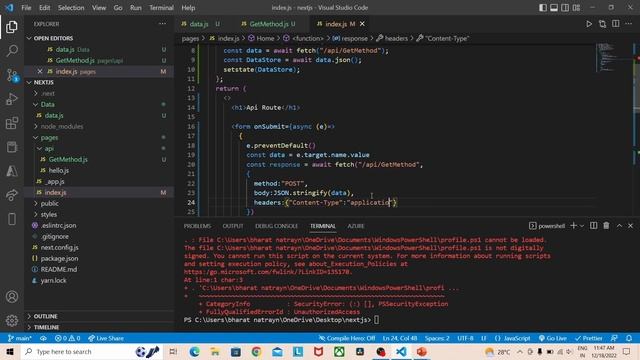Close index.js in Open Editors list
The height and width of the screenshot is (360, 640).
[x=40, y=71]
